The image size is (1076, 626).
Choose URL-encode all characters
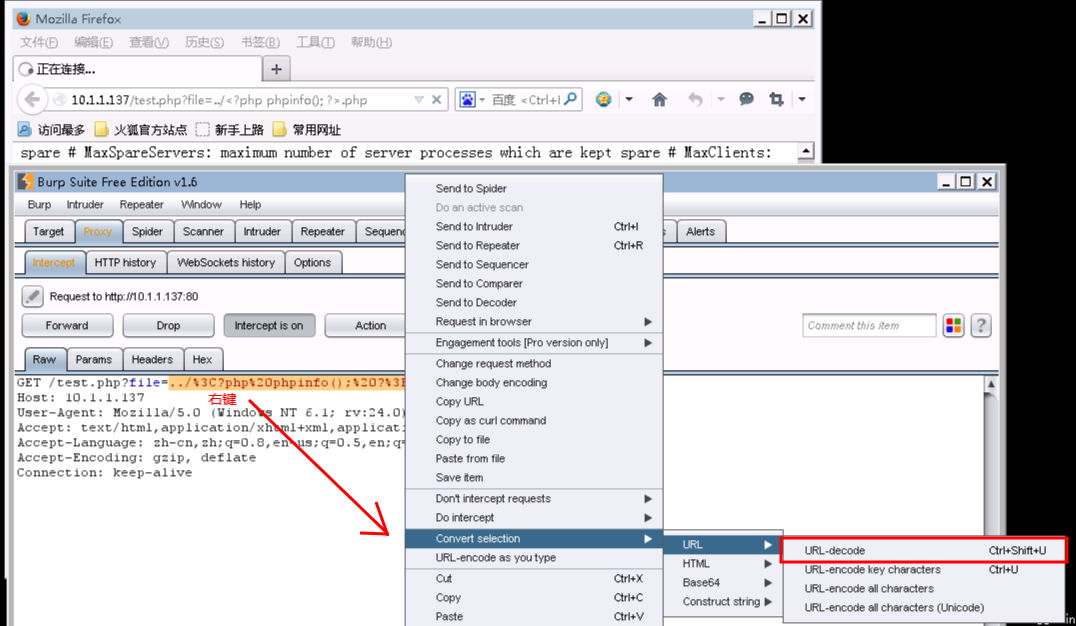pyautogui.click(x=924, y=588)
